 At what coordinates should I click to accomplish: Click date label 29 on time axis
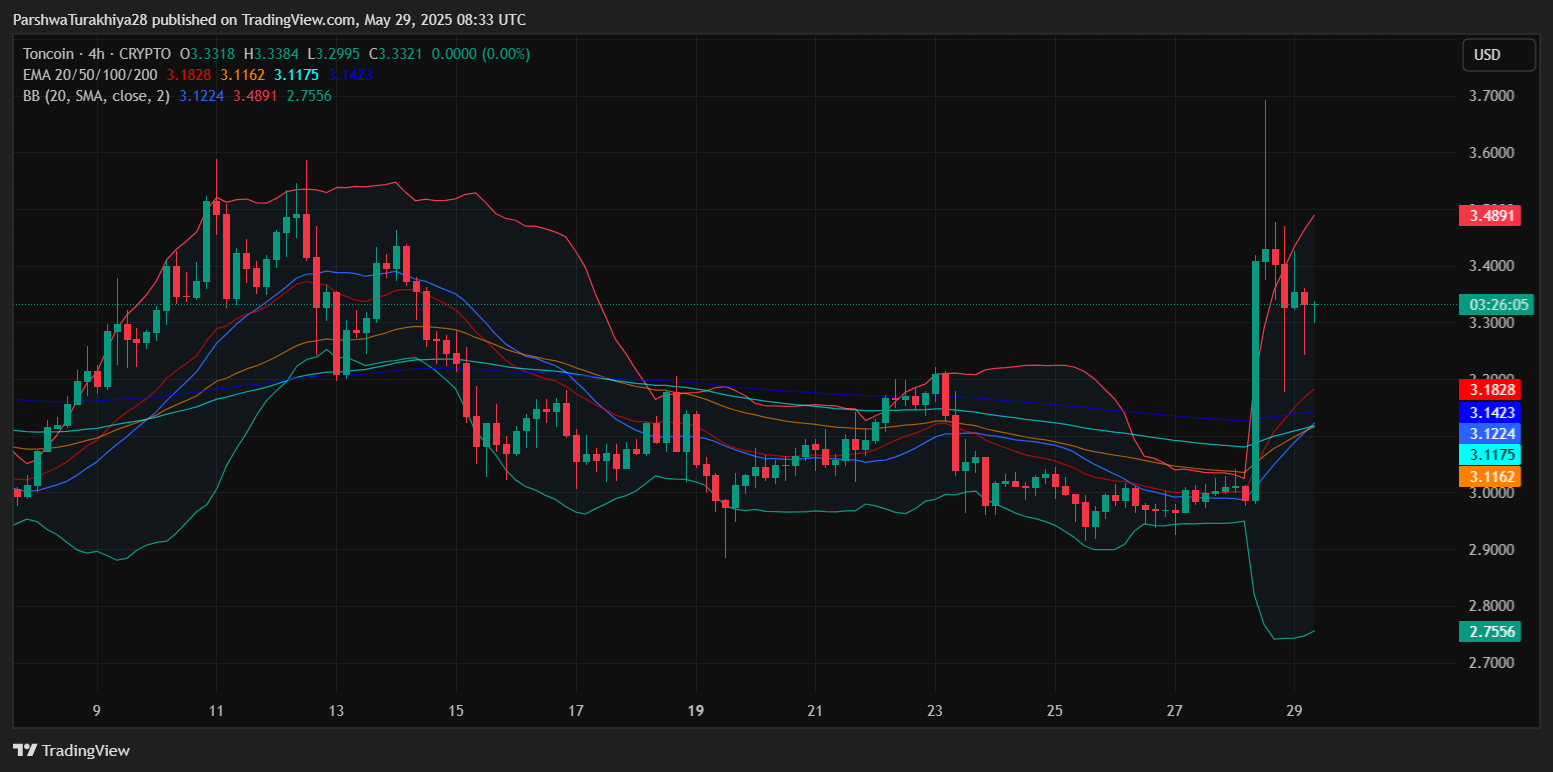click(1294, 712)
